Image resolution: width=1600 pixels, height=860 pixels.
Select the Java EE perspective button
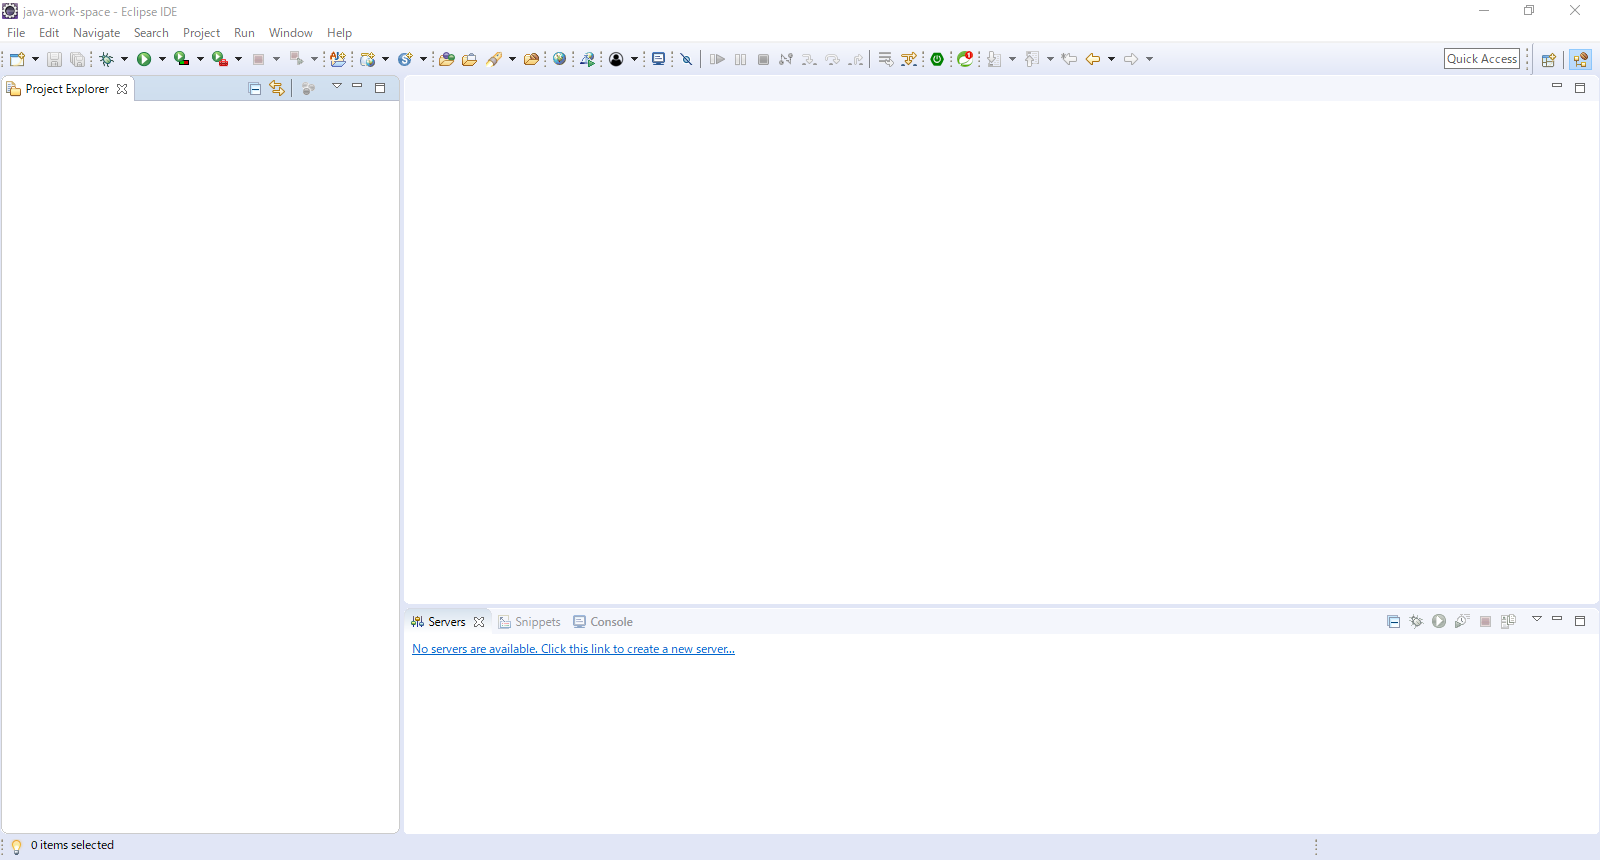(1580, 60)
